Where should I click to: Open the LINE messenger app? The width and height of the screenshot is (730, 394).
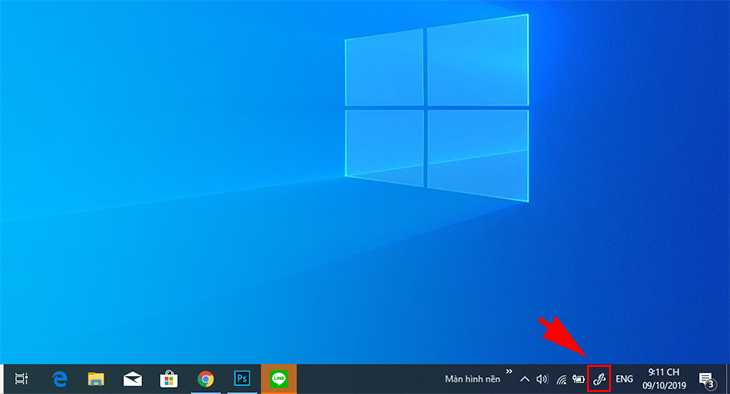279,379
